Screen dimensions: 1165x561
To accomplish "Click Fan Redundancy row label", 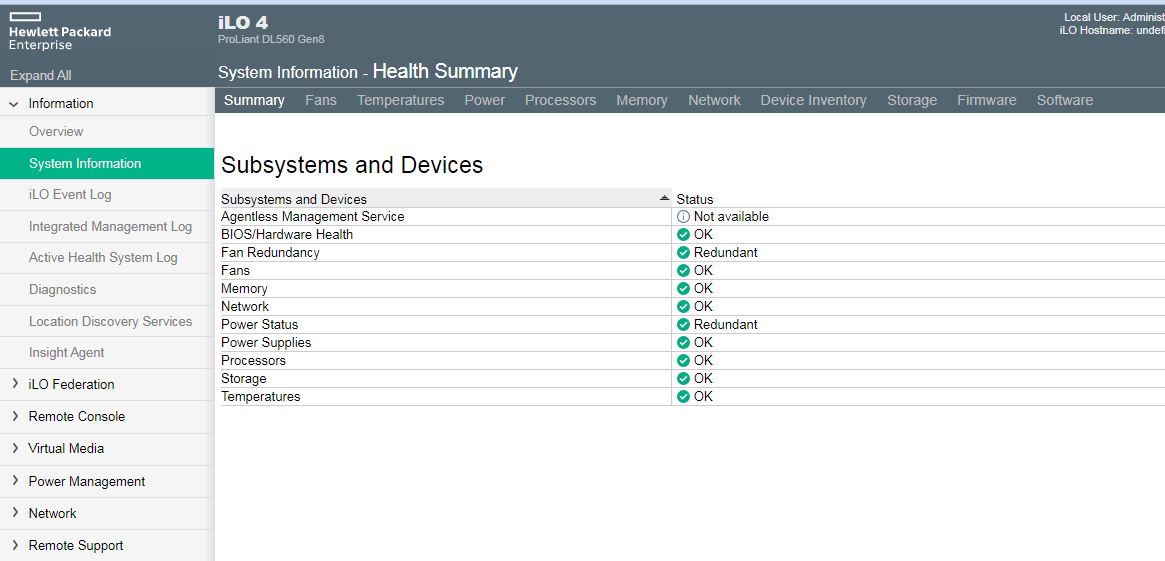I will [x=270, y=253].
